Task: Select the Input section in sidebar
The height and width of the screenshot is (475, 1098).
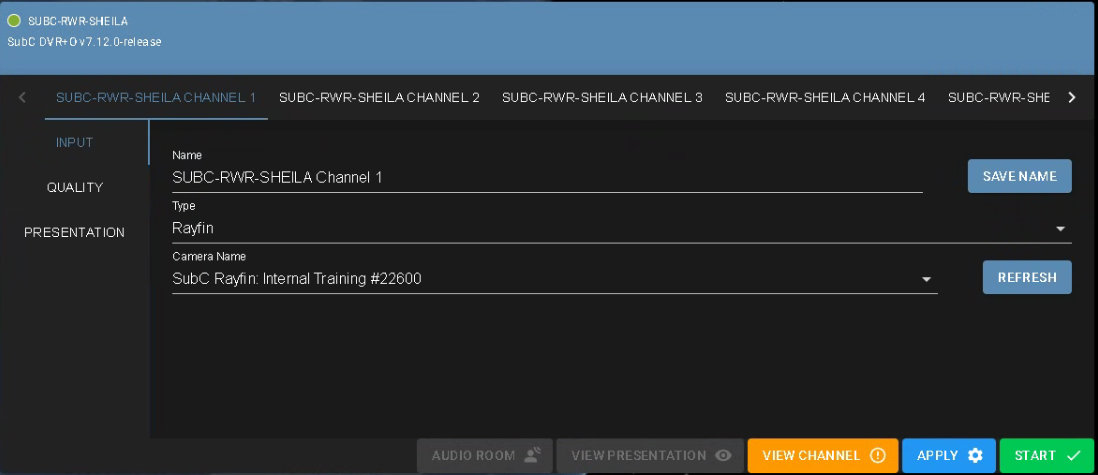Action: point(75,142)
